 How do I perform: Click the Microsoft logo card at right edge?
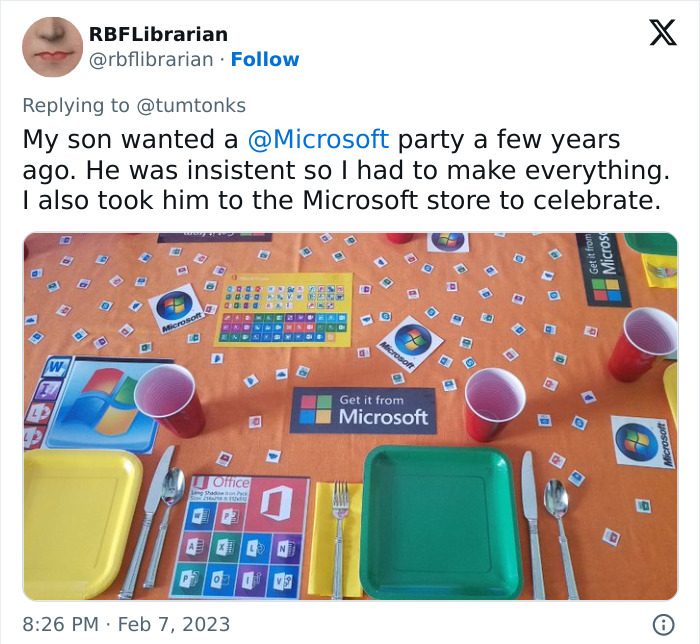642,440
